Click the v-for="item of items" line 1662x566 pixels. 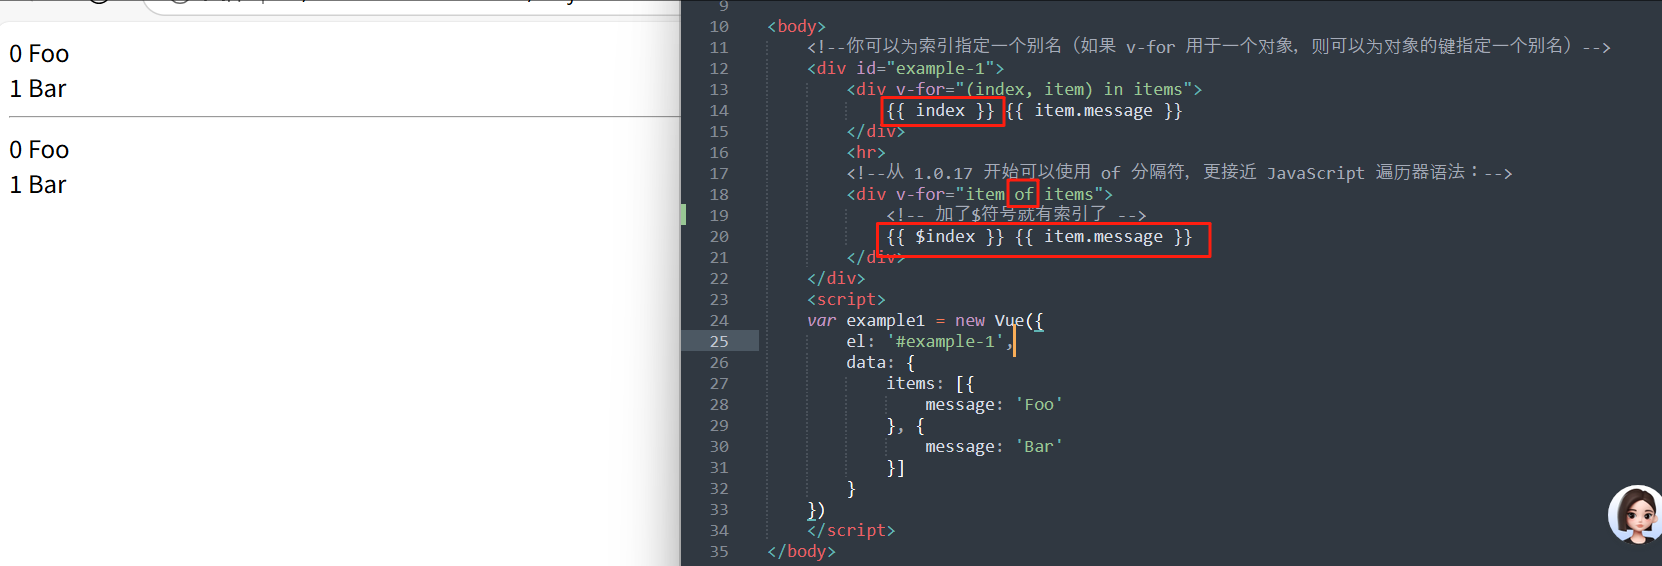click(x=979, y=195)
